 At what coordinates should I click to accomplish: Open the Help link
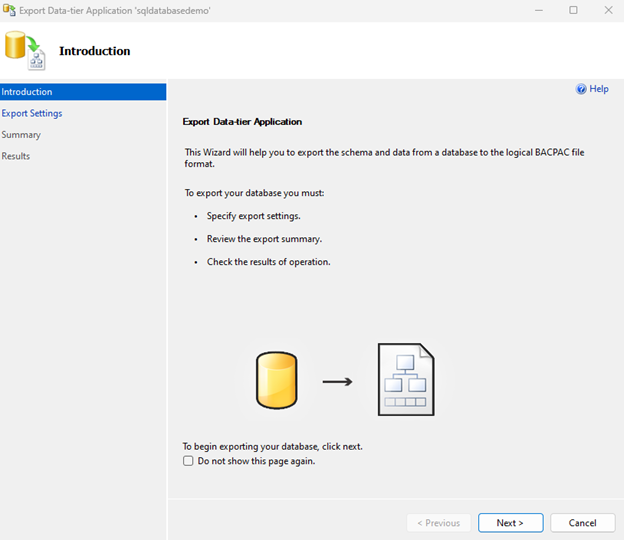click(598, 89)
